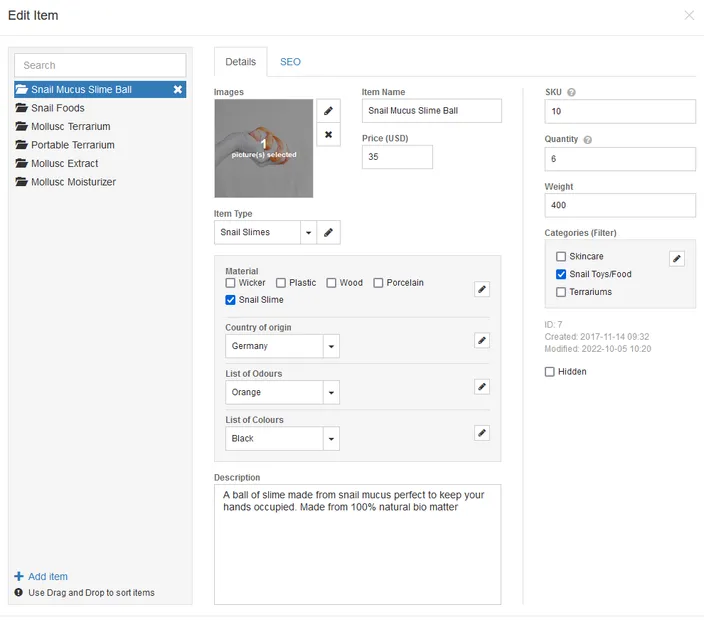Image resolution: width=704 pixels, height=624 pixels.
Task: Toggle the Hidden checkbox
Action: tap(550, 372)
